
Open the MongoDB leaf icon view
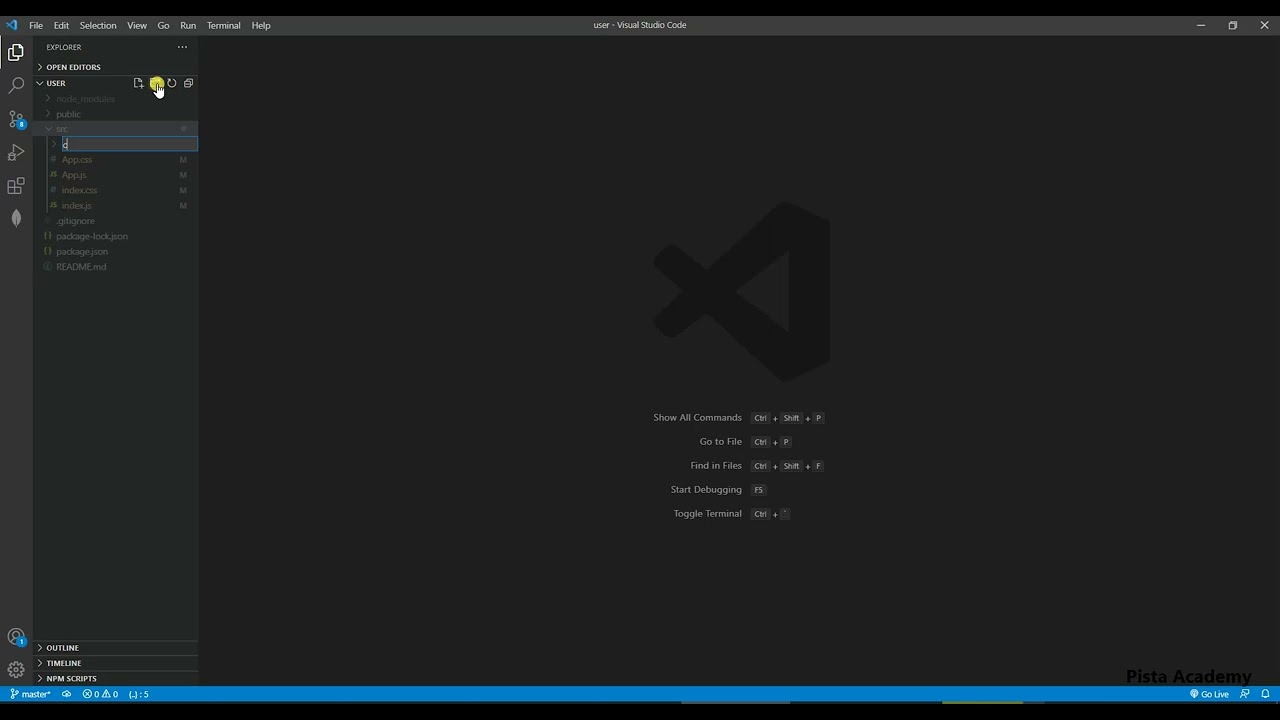(16, 219)
